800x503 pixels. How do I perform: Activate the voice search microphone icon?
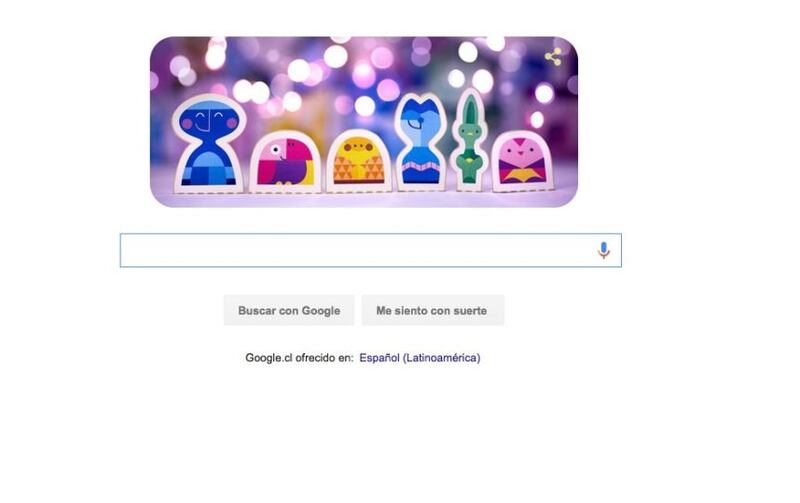click(604, 250)
